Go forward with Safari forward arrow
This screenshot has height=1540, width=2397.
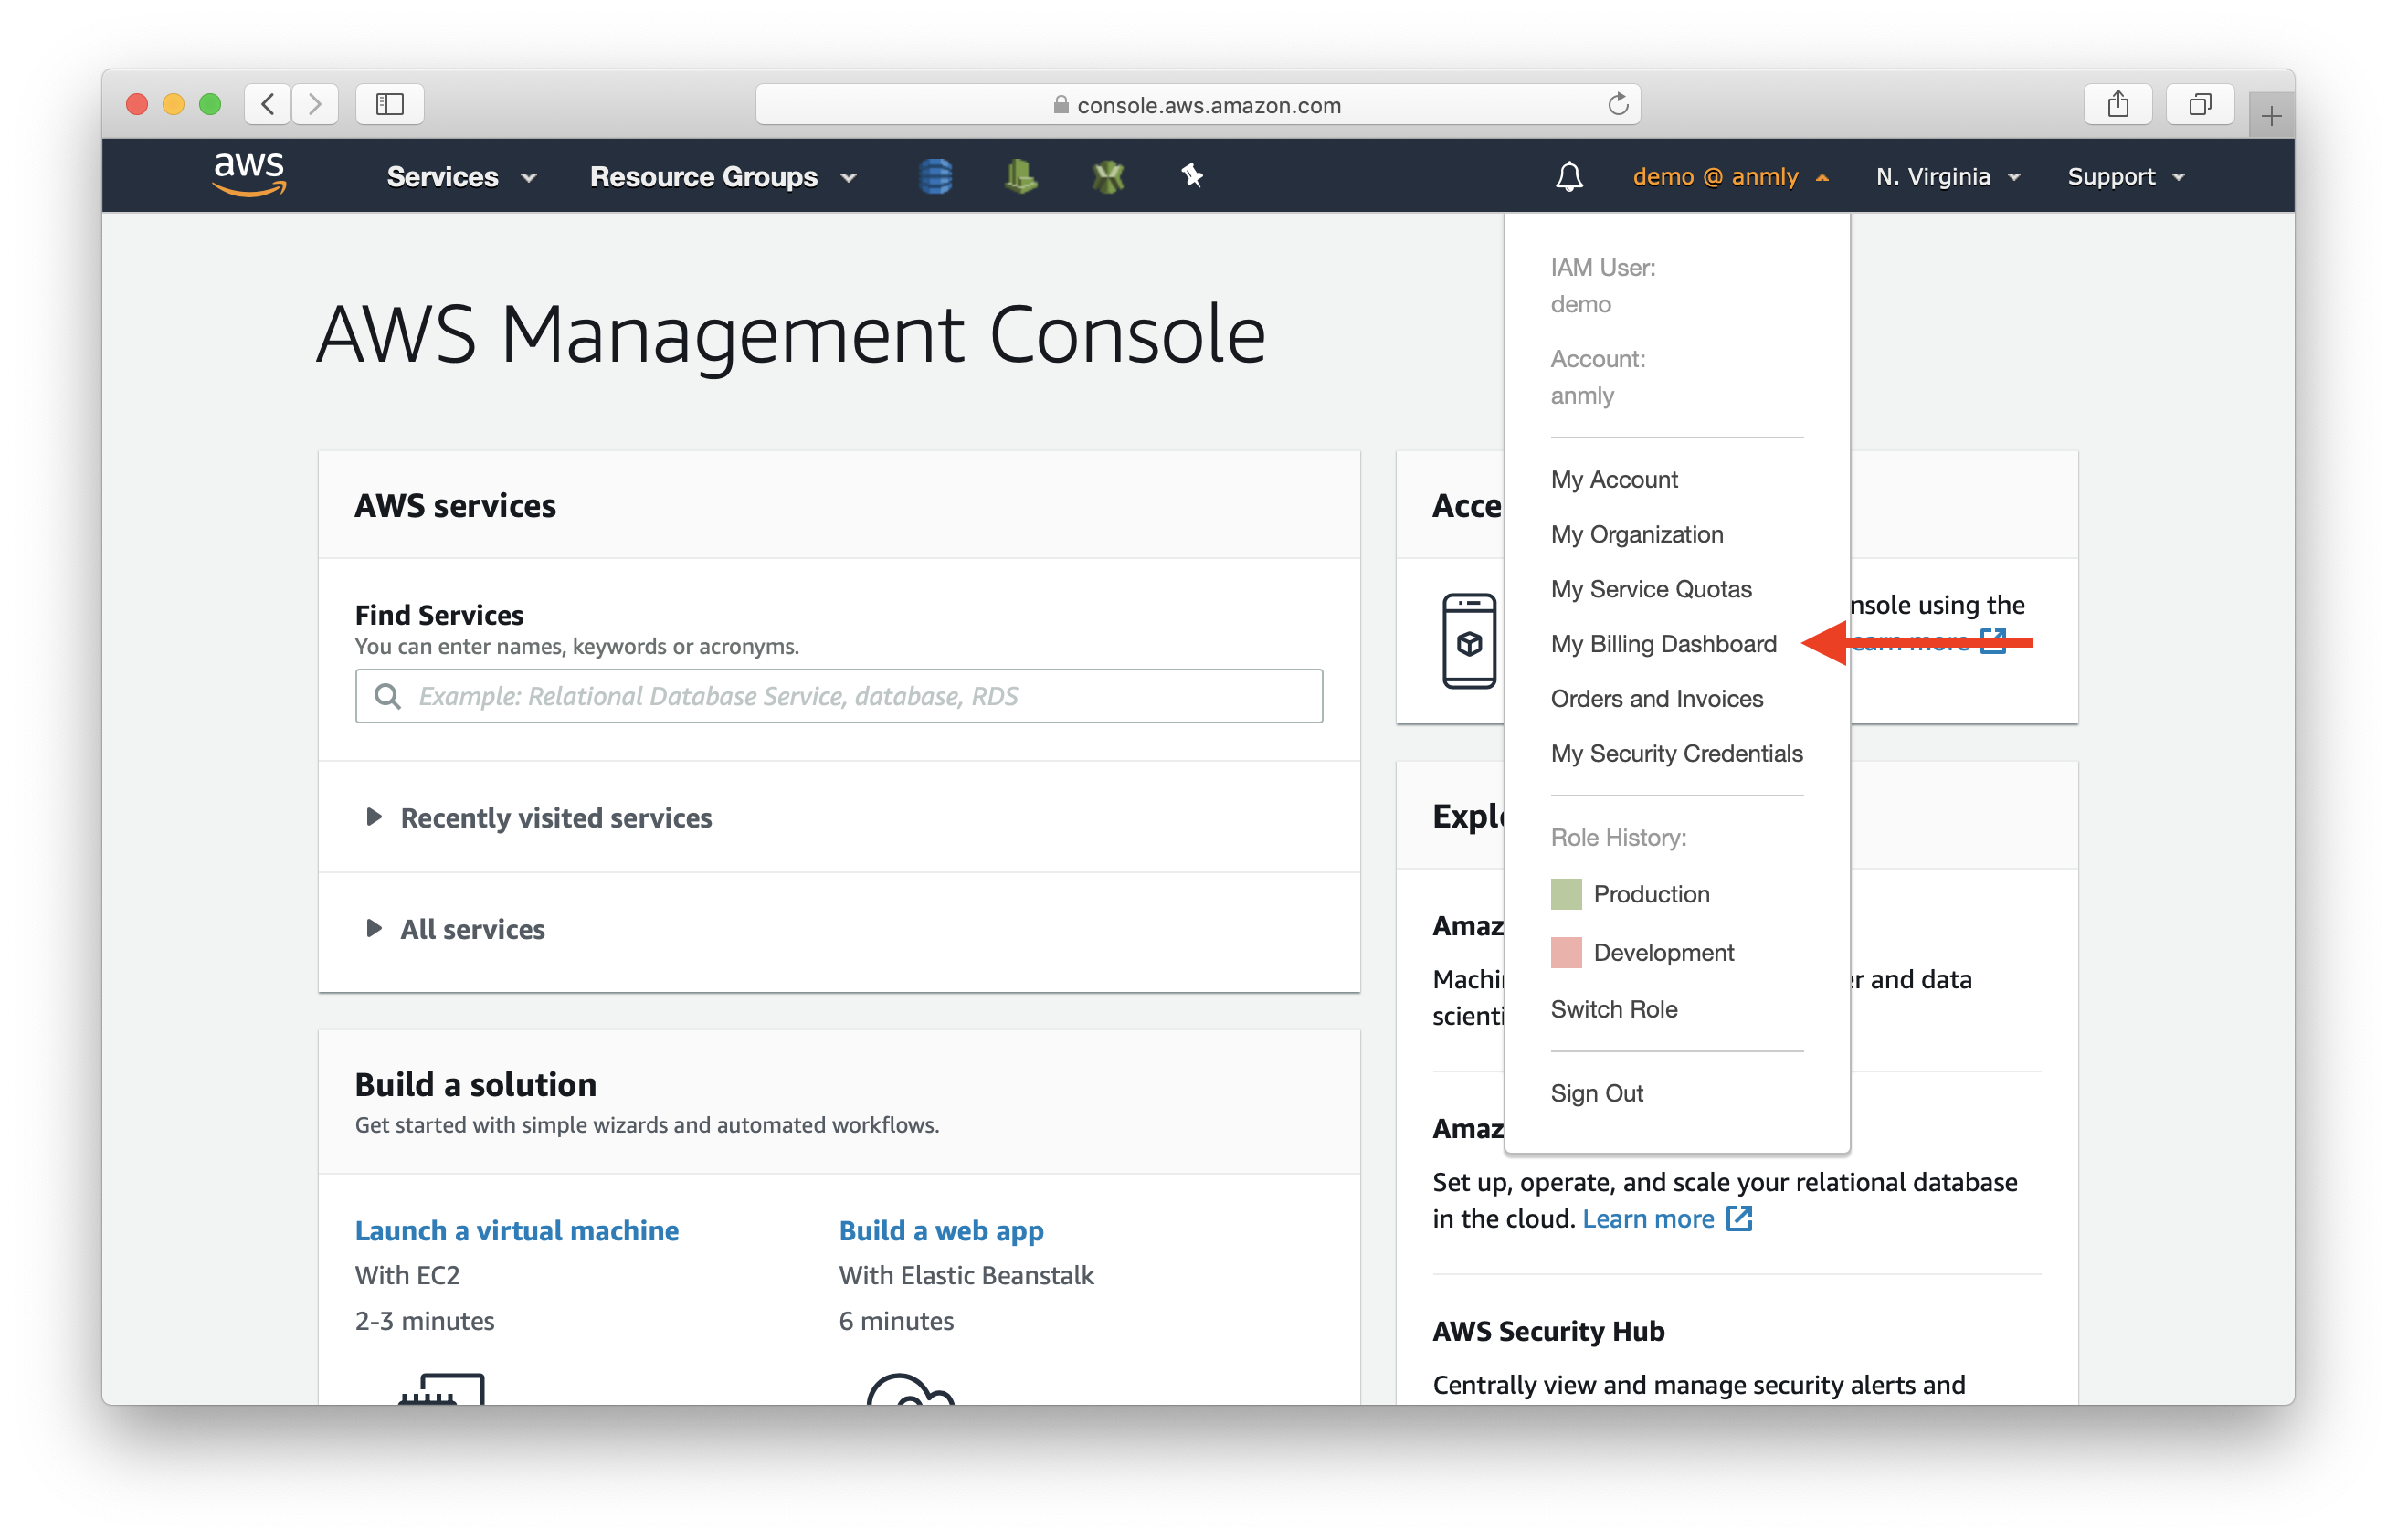tap(315, 104)
